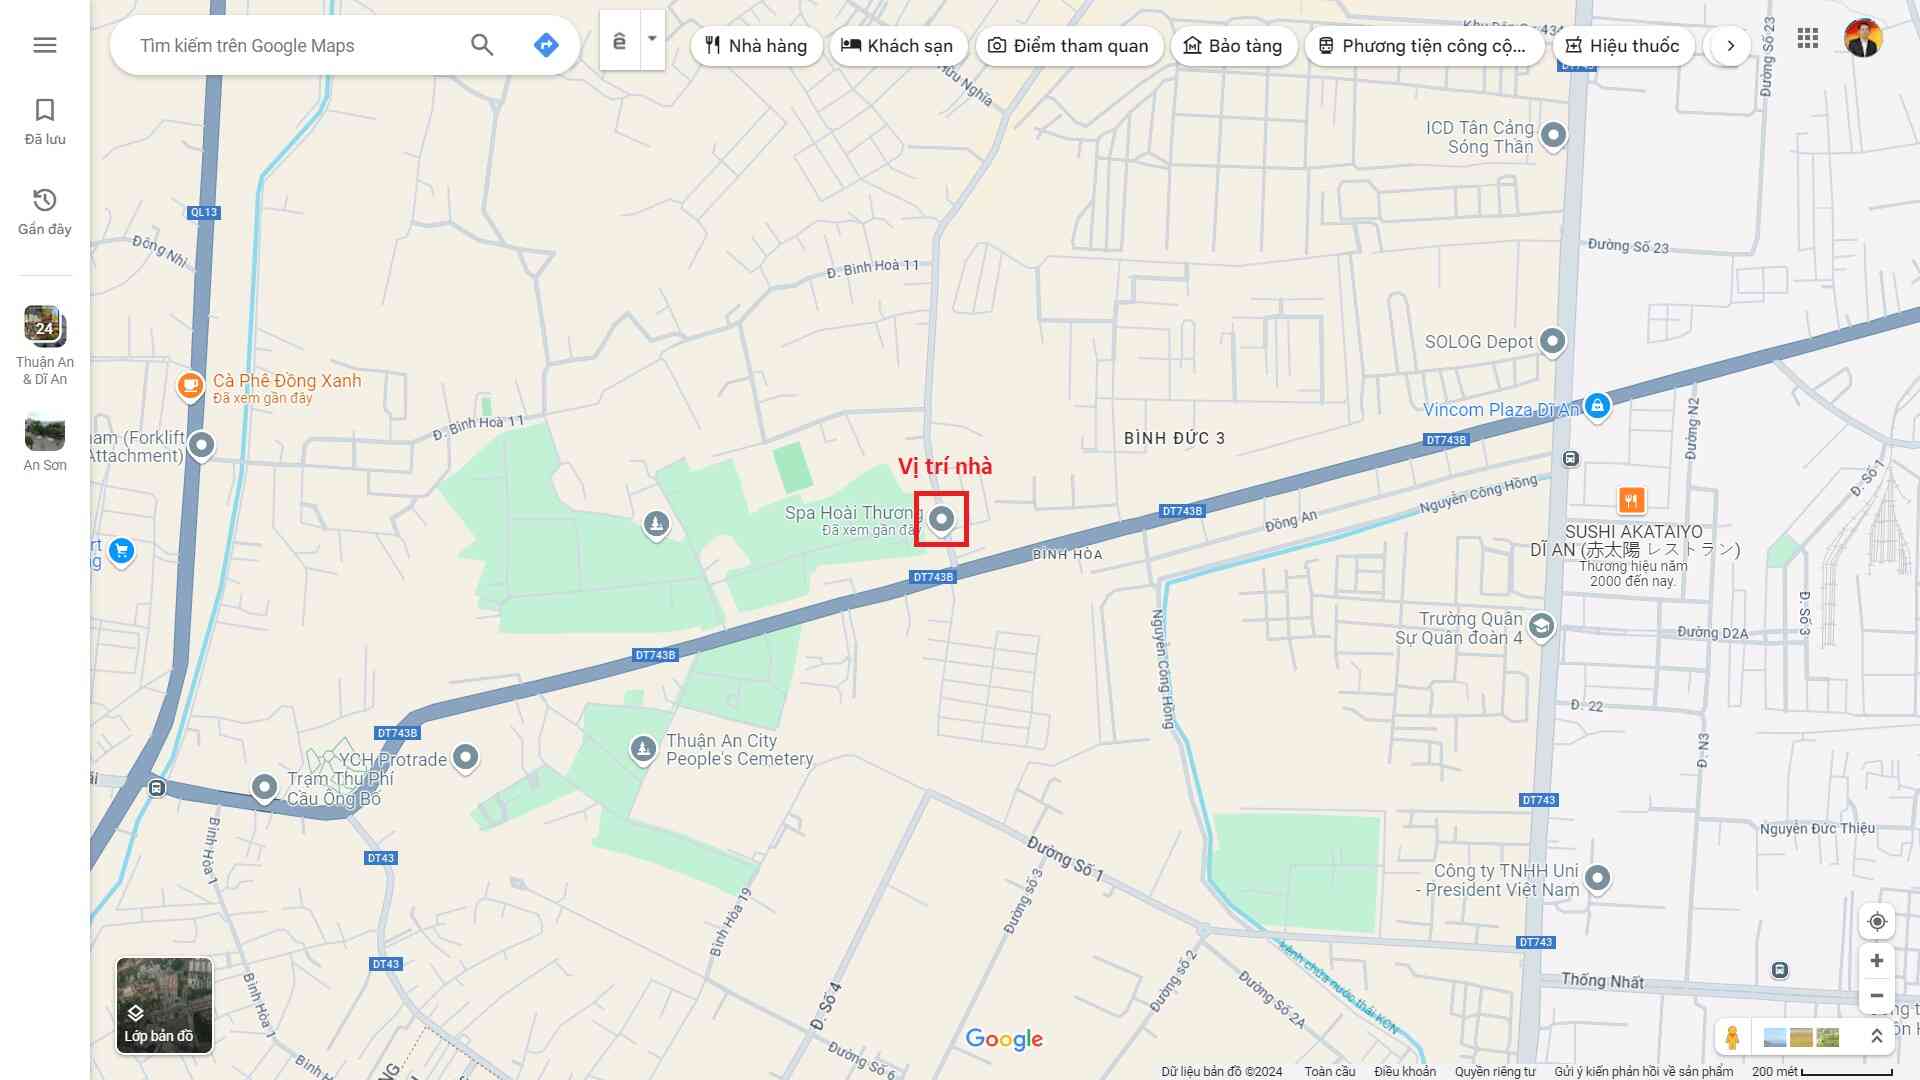The height and width of the screenshot is (1080, 1920).
Task: Open the Saved (Đã lưu) places panel
Action: (45, 121)
